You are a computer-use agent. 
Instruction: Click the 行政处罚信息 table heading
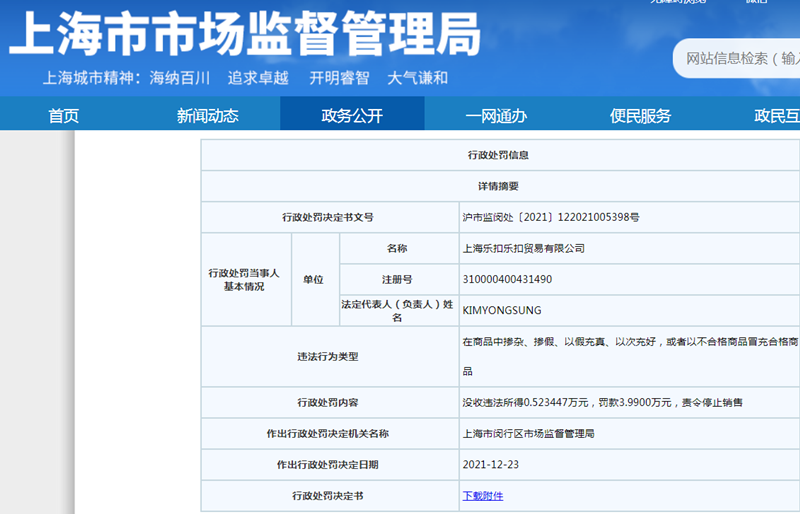[x=498, y=155]
